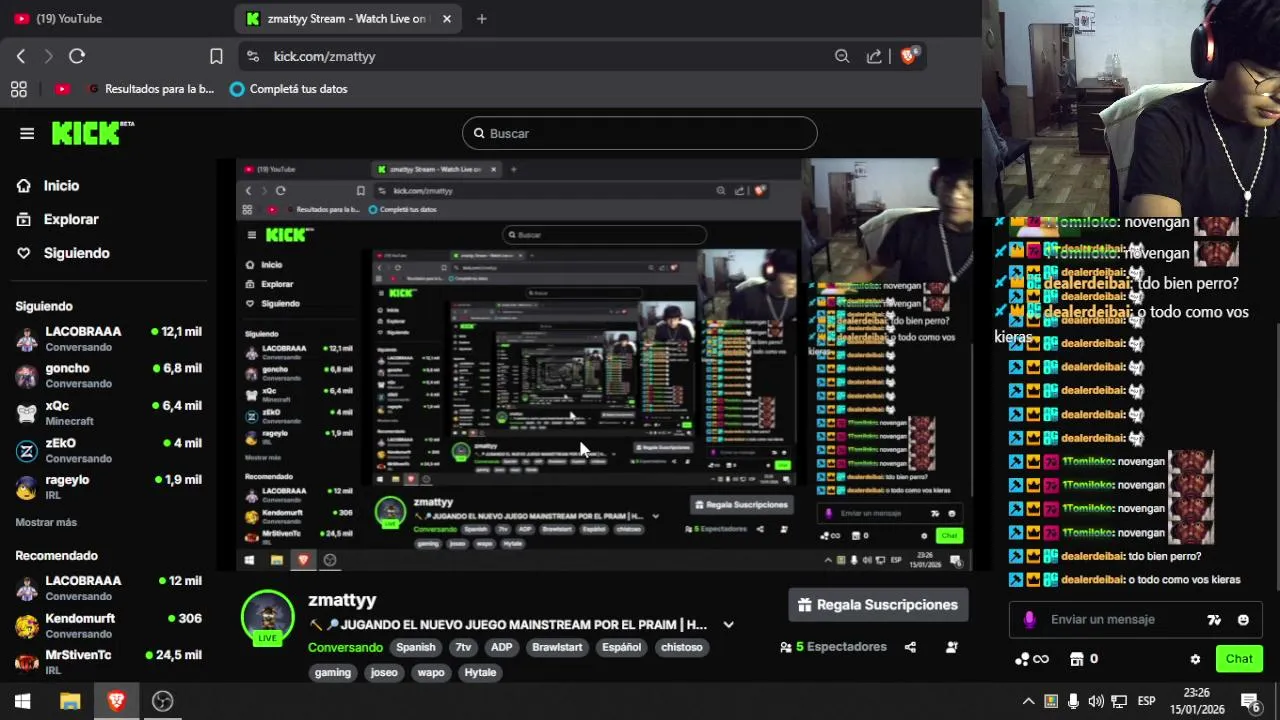
Task: View the 5 Espectadores viewer count
Action: [x=833, y=647]
